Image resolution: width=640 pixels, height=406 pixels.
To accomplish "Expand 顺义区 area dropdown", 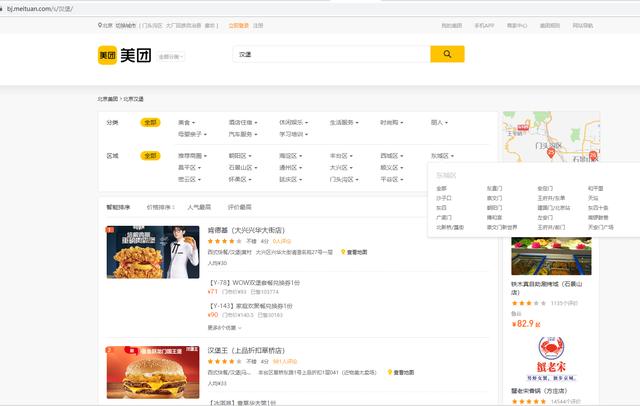I will click(x=392, y=168).
